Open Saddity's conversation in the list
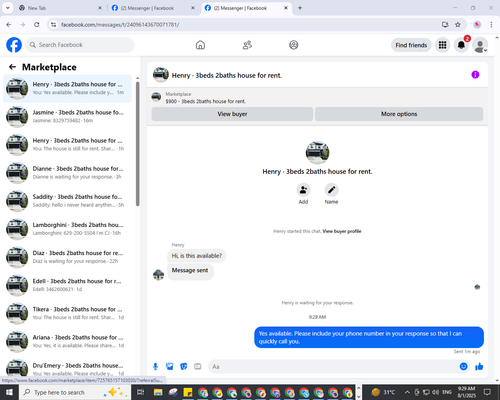Image resolution: width=500 pixels, height=400 pixels. (x=67, y=201)
